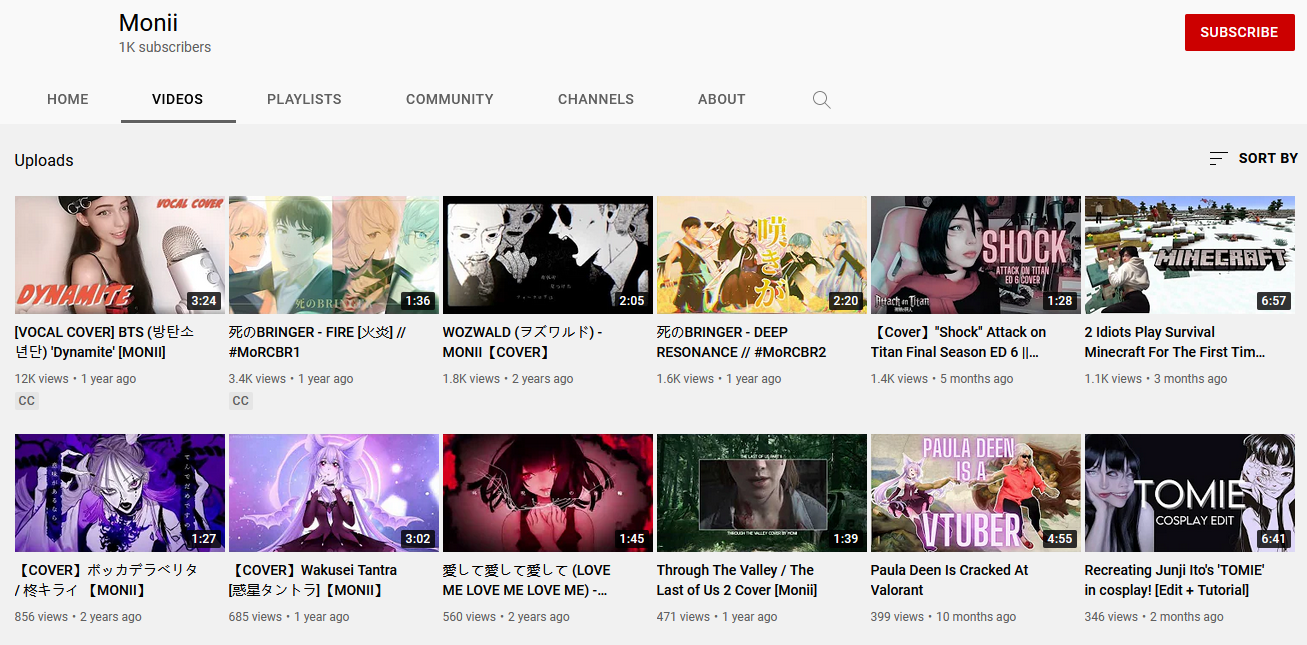Click the 'Through The Valley / The Last of Us 2' title
This screenshot has width=1307, height=645.
(x=737, y=580)
